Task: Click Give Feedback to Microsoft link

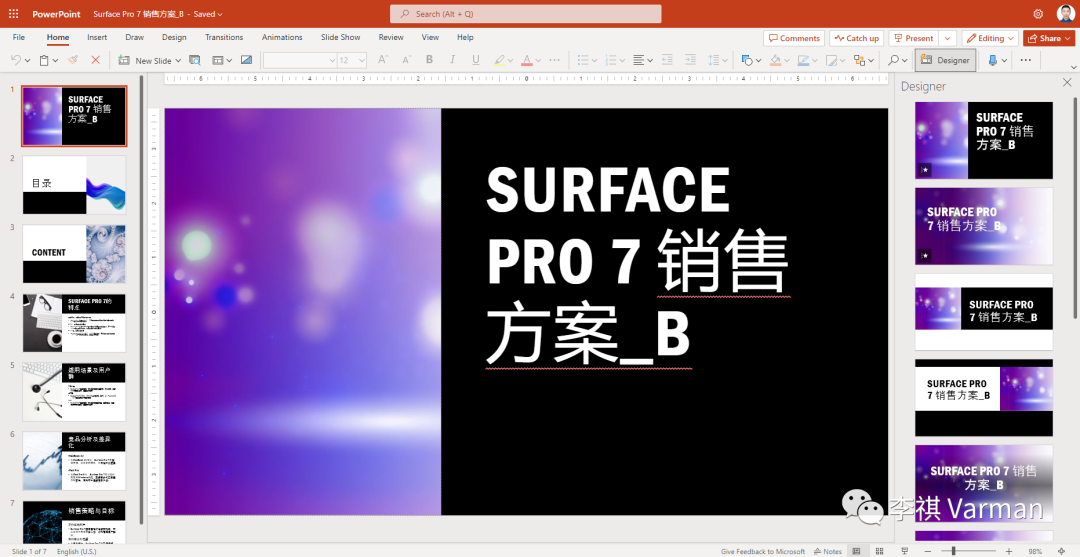Action: point(763,551)
